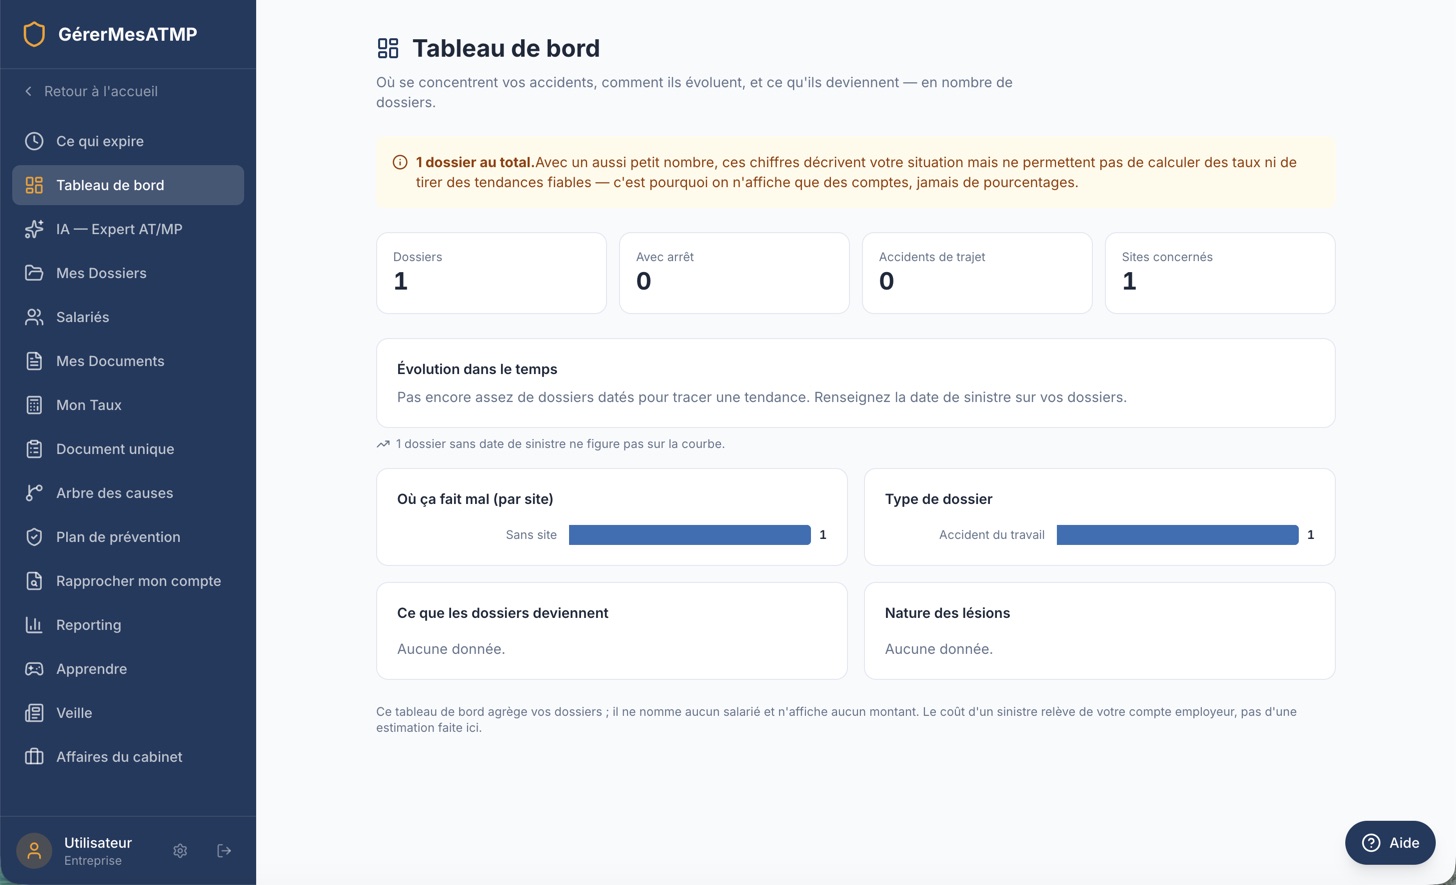
Task: Click the folder icon for Mes Dossiers
Action: pyautogui.click(x=34, y=273)
